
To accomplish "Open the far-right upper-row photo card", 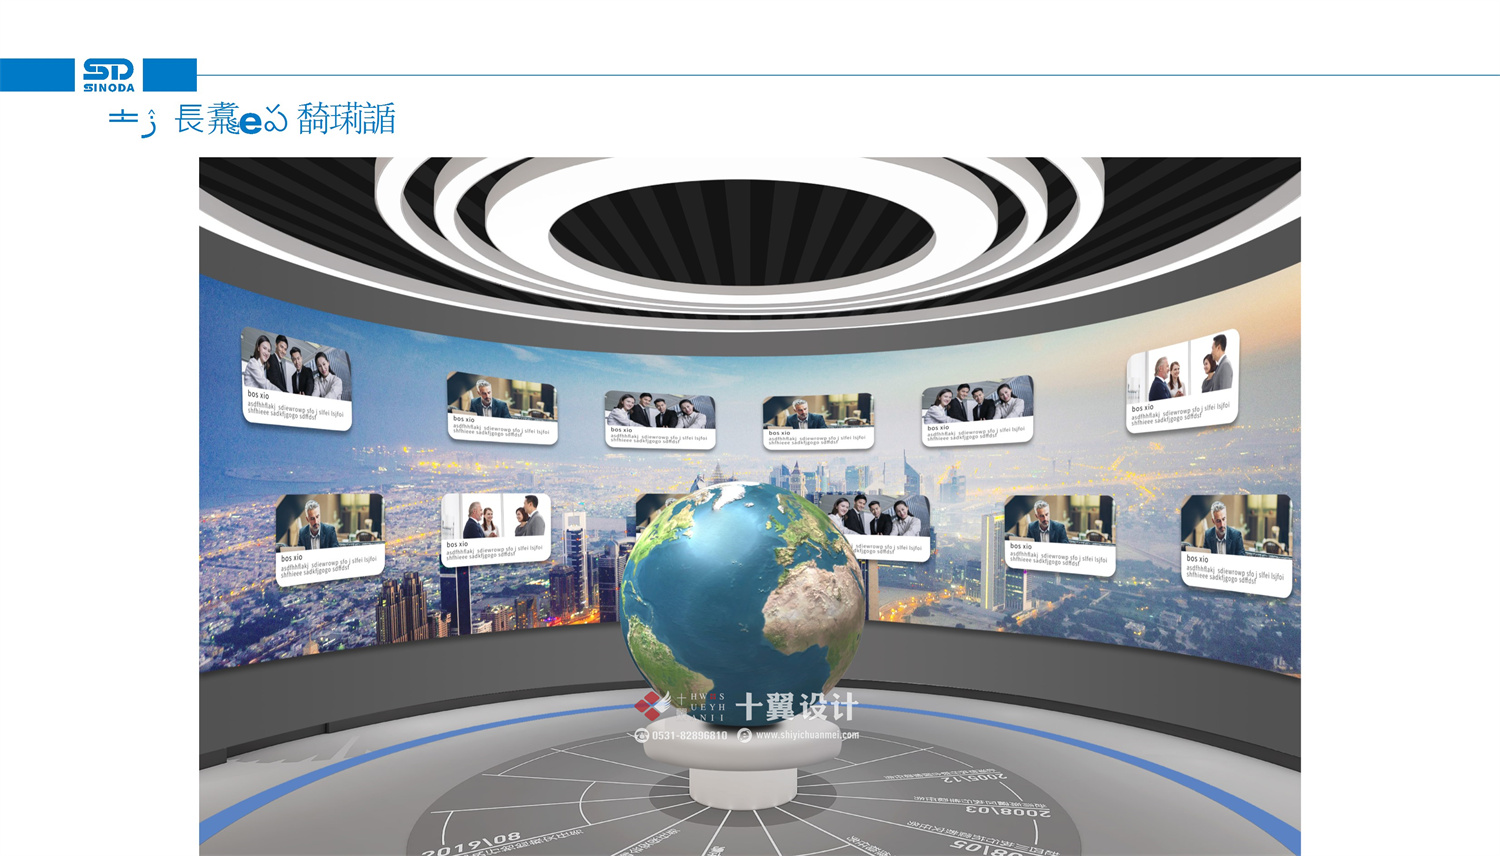I will coord(1183,381).
